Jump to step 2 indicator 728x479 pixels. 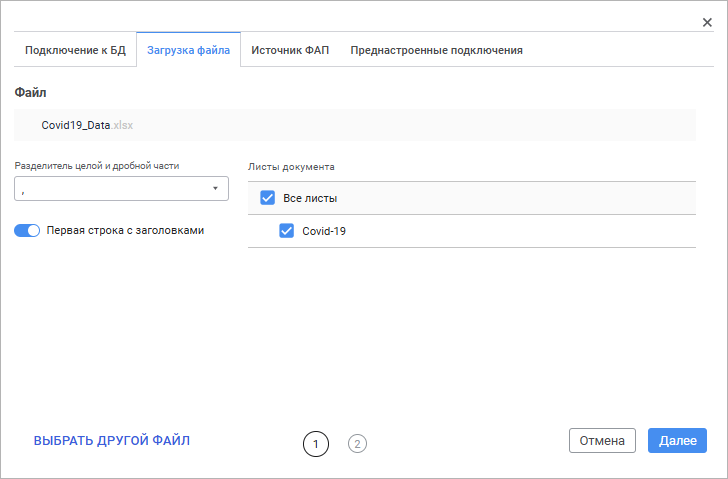357,443
